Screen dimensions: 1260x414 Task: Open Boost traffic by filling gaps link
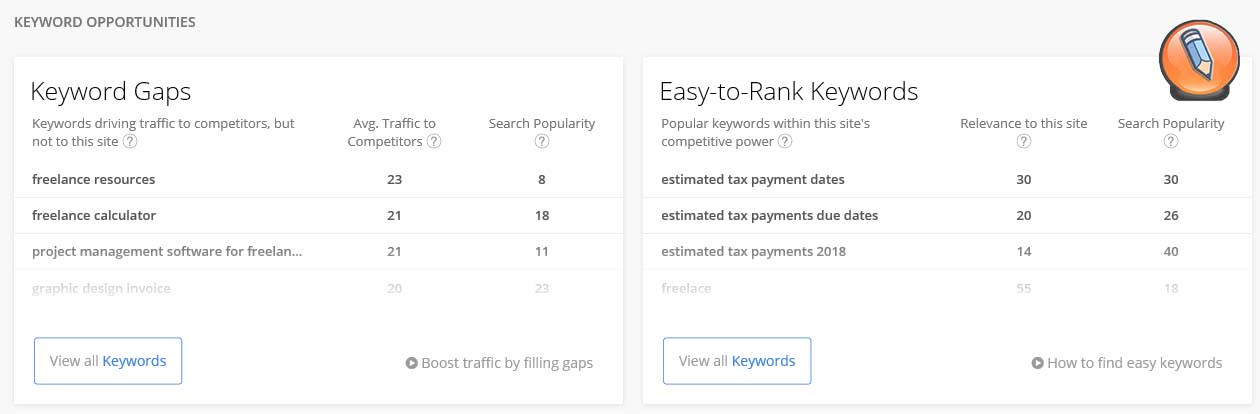pos(507,363)
